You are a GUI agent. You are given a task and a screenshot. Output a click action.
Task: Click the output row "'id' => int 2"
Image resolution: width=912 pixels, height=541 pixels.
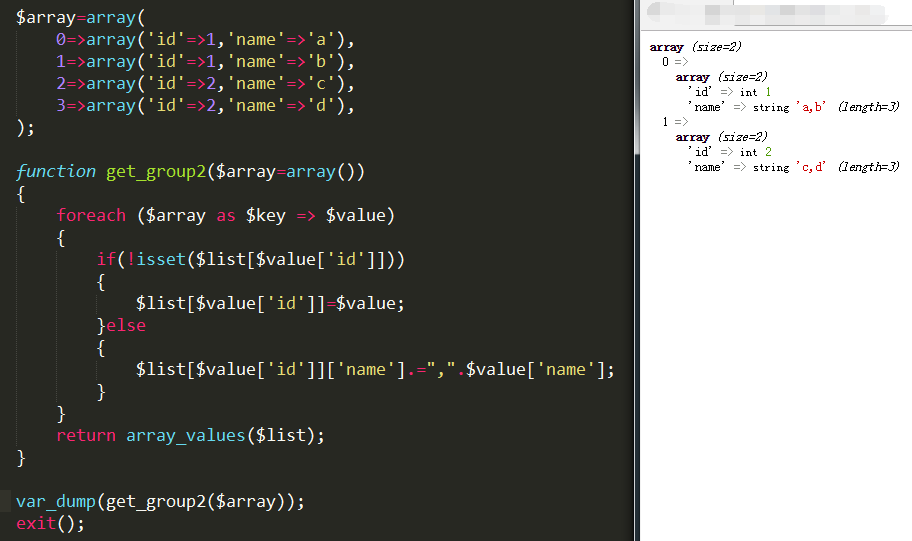(730, 152)
